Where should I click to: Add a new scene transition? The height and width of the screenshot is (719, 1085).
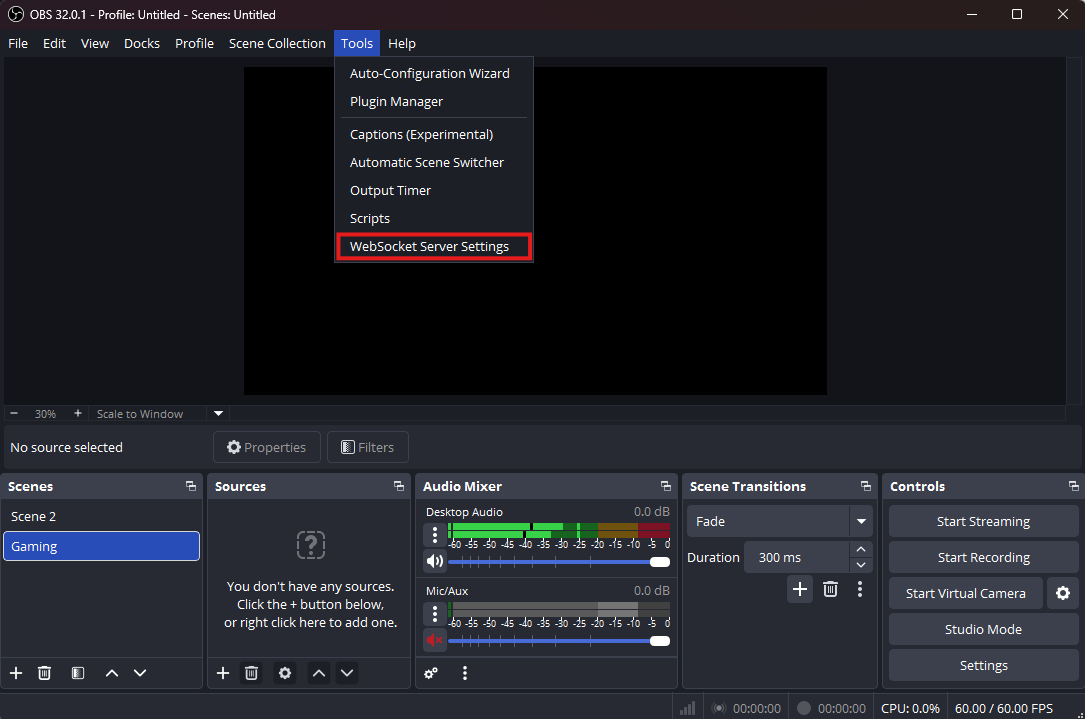pos(799,589)
